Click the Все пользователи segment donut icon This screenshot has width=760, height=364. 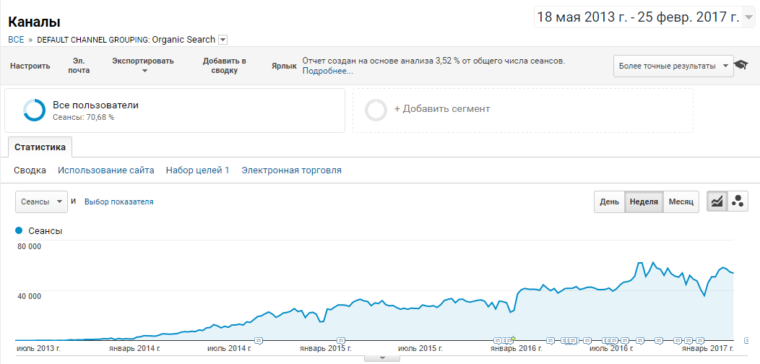click(34, 110)
